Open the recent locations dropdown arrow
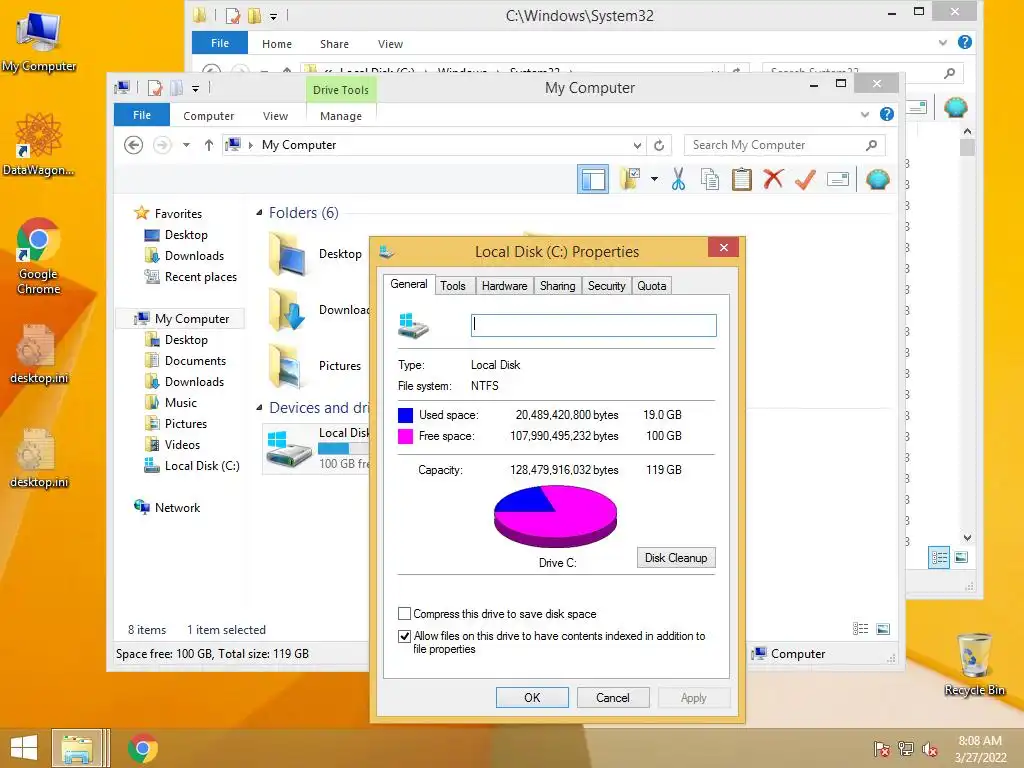 [186, 145]
